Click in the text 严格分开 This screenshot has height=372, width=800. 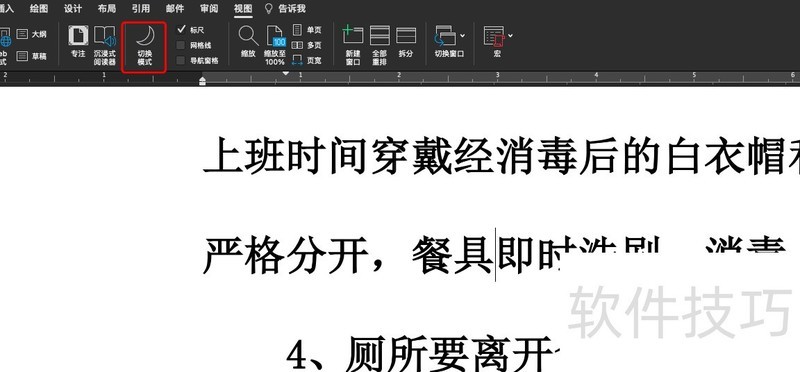click(285, 255)
